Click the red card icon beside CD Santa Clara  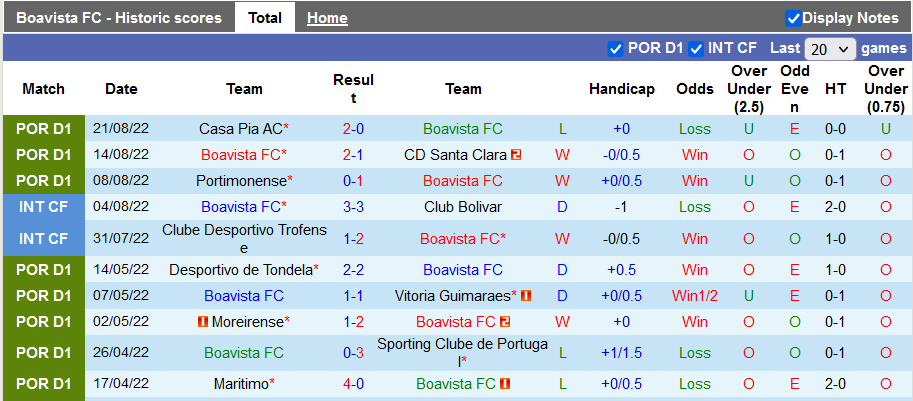point(516,155)
